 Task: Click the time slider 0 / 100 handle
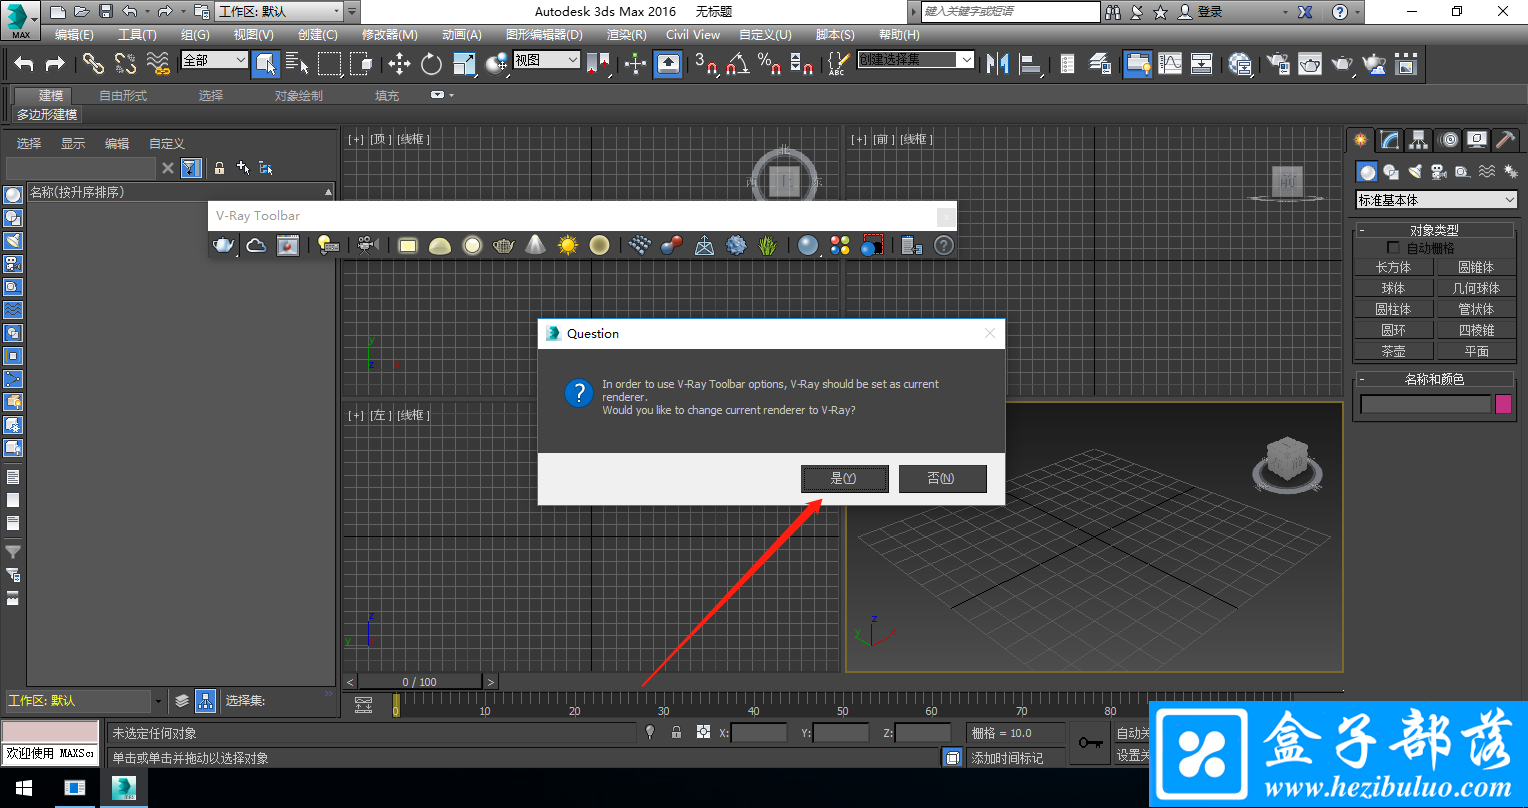tap(420, 682)
